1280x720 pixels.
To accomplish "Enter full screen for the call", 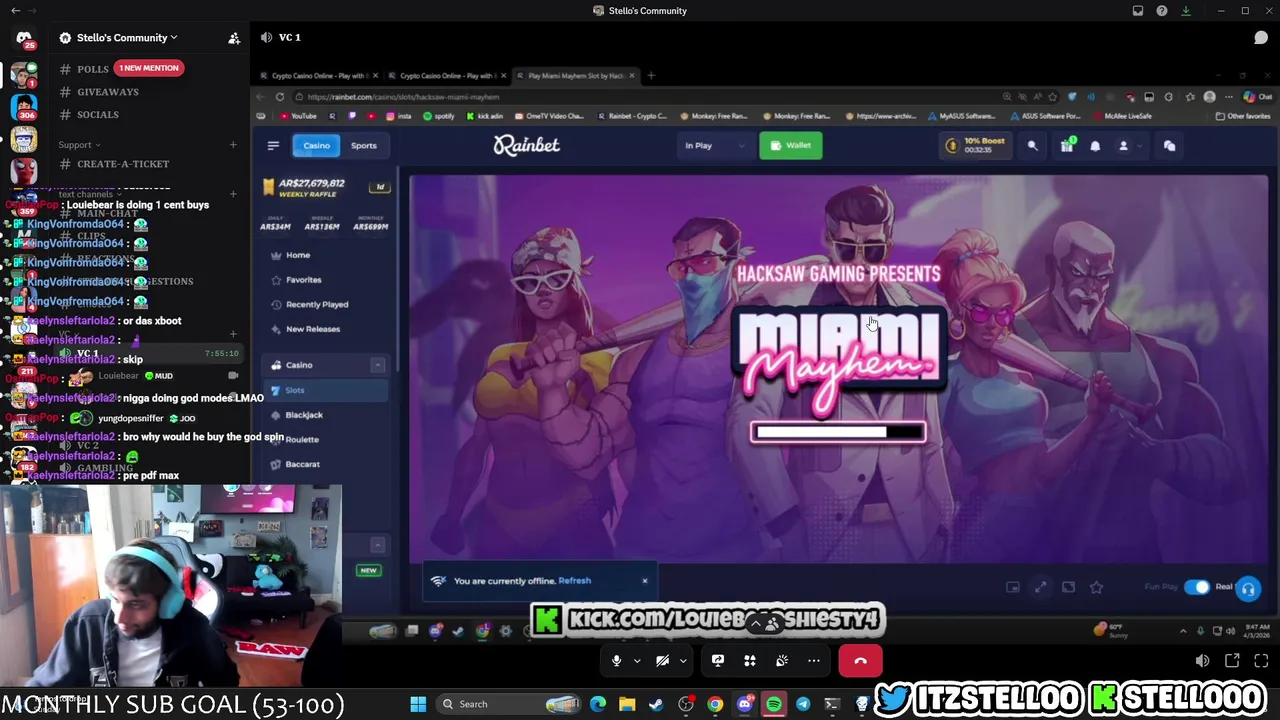I will [x=1261, y=661].
